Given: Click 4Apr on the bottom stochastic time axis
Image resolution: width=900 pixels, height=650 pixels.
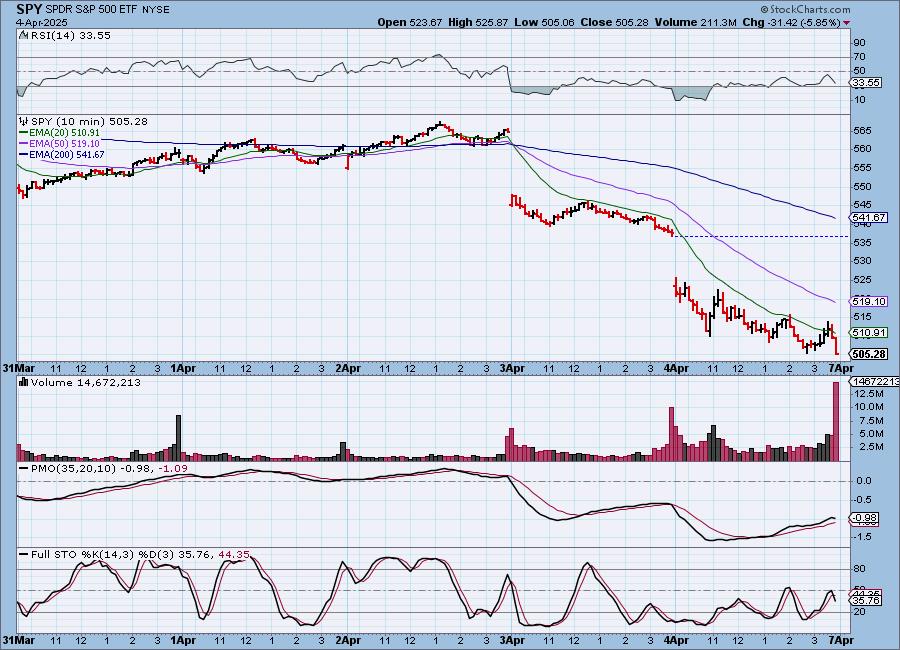Looking at the screenshot, I should point(676,640).
